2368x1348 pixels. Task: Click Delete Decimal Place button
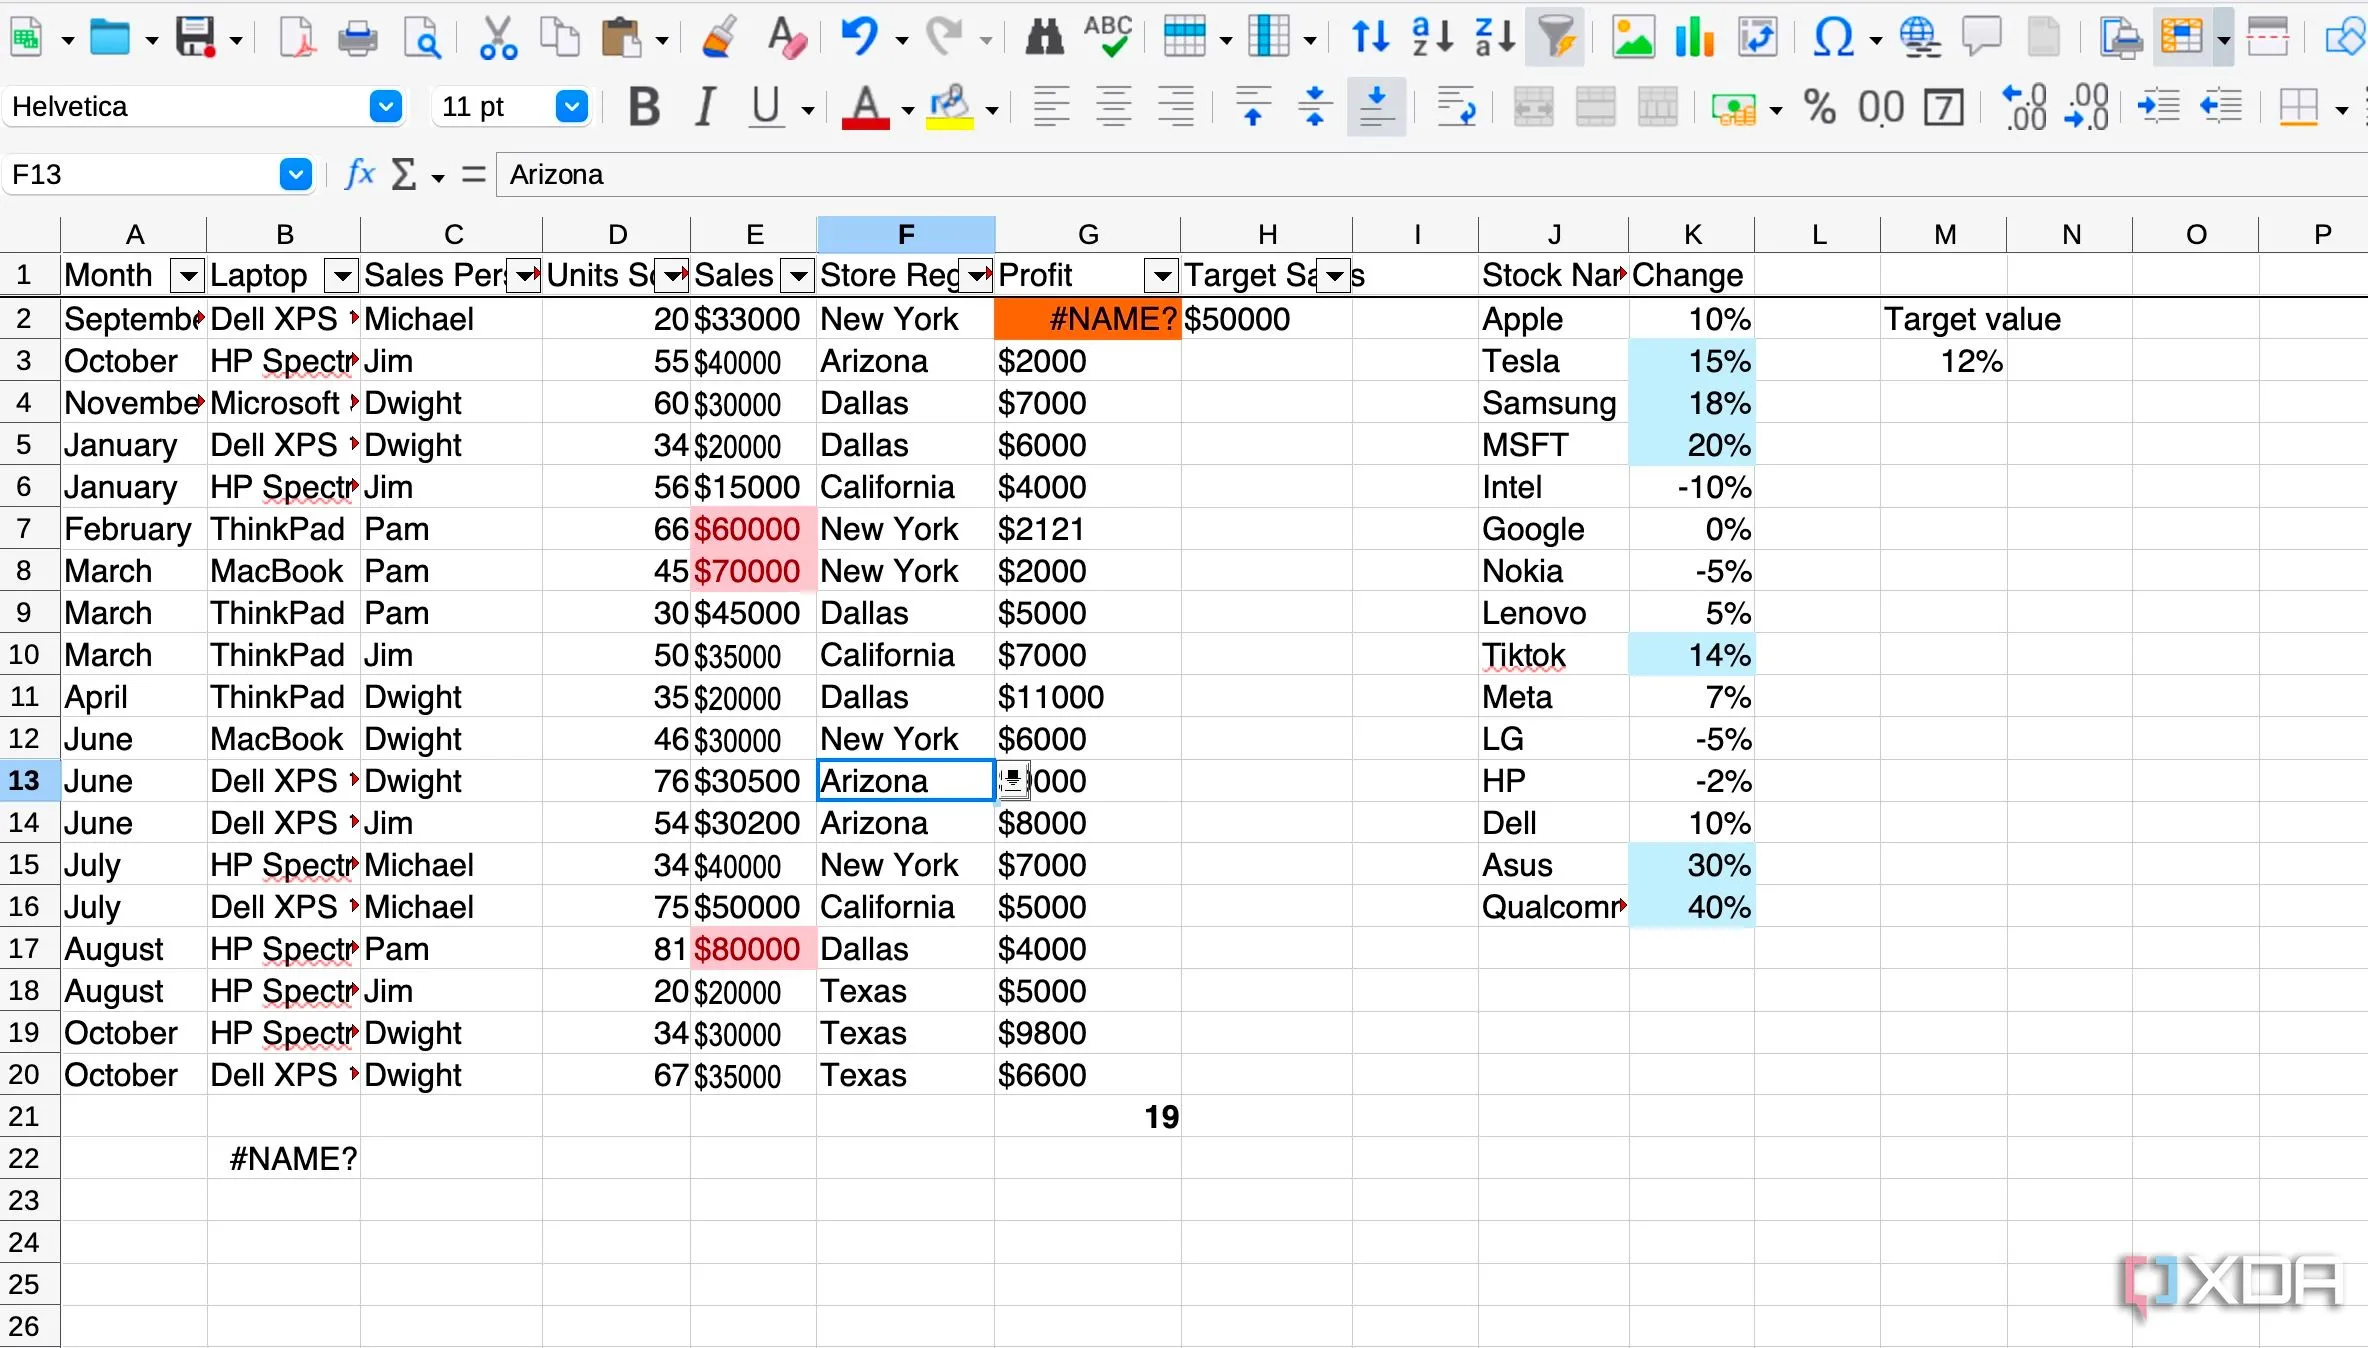tap(2087, 106)
